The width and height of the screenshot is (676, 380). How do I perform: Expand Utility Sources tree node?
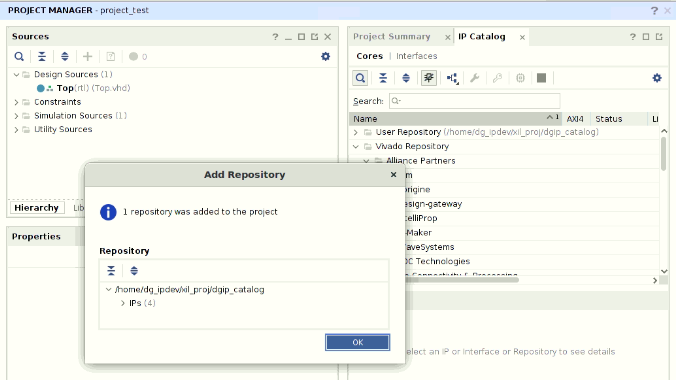(x=16, y=129)
